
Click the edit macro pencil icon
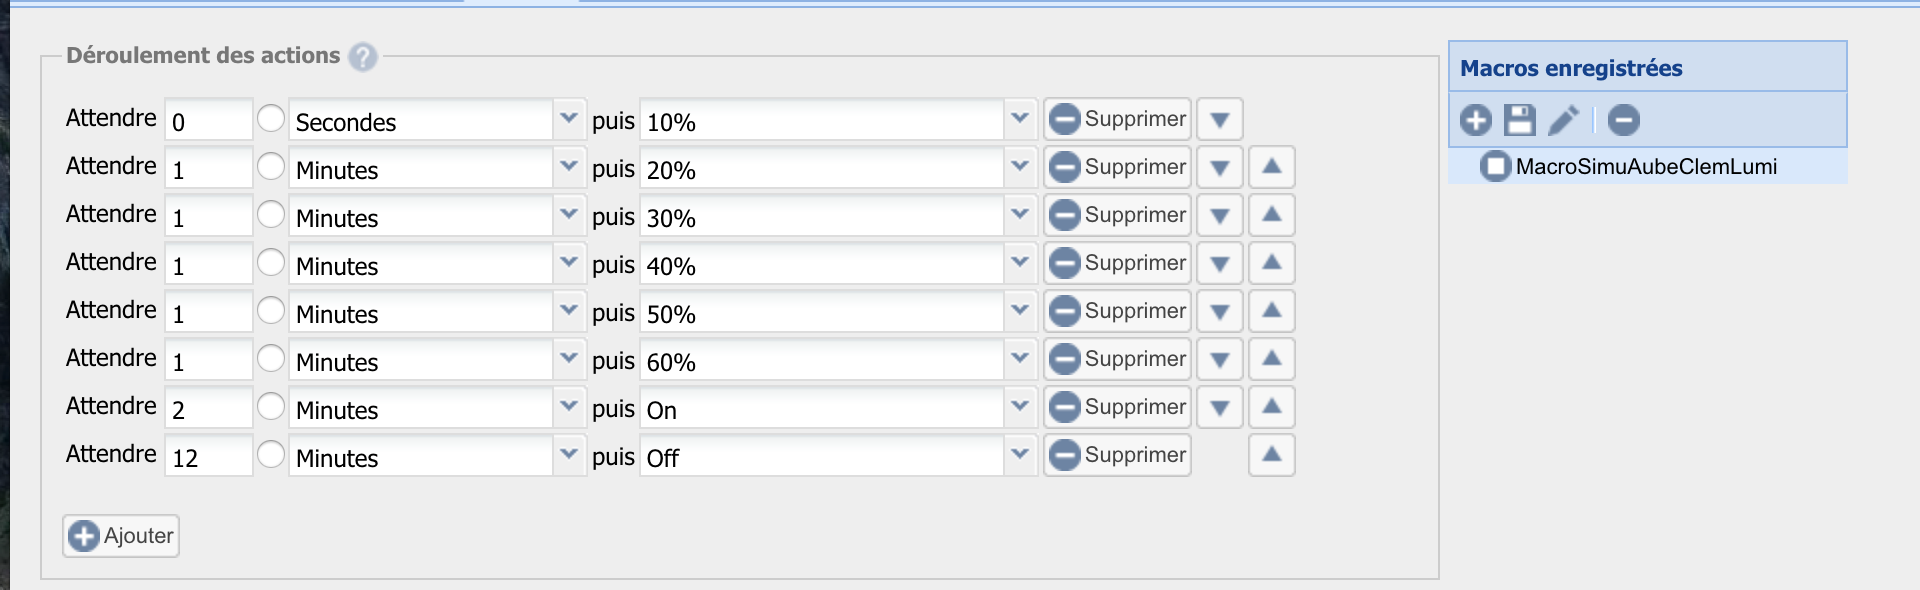pos(1564,120)
